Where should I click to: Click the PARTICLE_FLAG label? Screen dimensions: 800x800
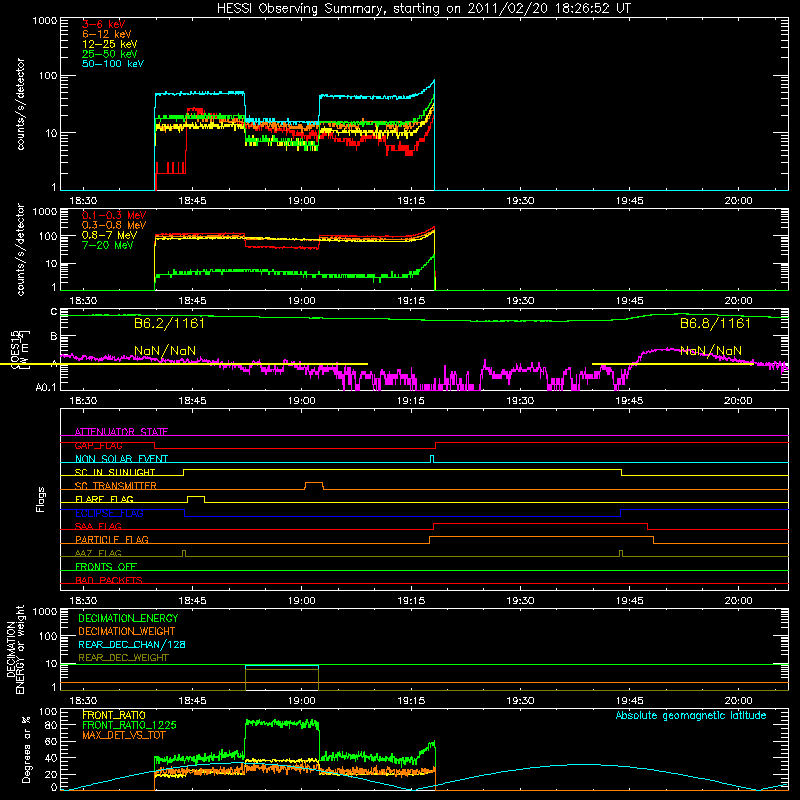112,539
